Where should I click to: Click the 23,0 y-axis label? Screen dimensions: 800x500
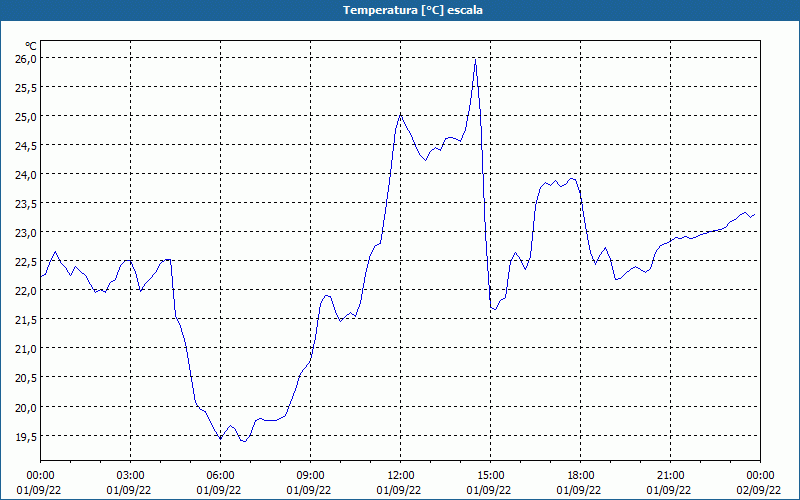point(27,233)
